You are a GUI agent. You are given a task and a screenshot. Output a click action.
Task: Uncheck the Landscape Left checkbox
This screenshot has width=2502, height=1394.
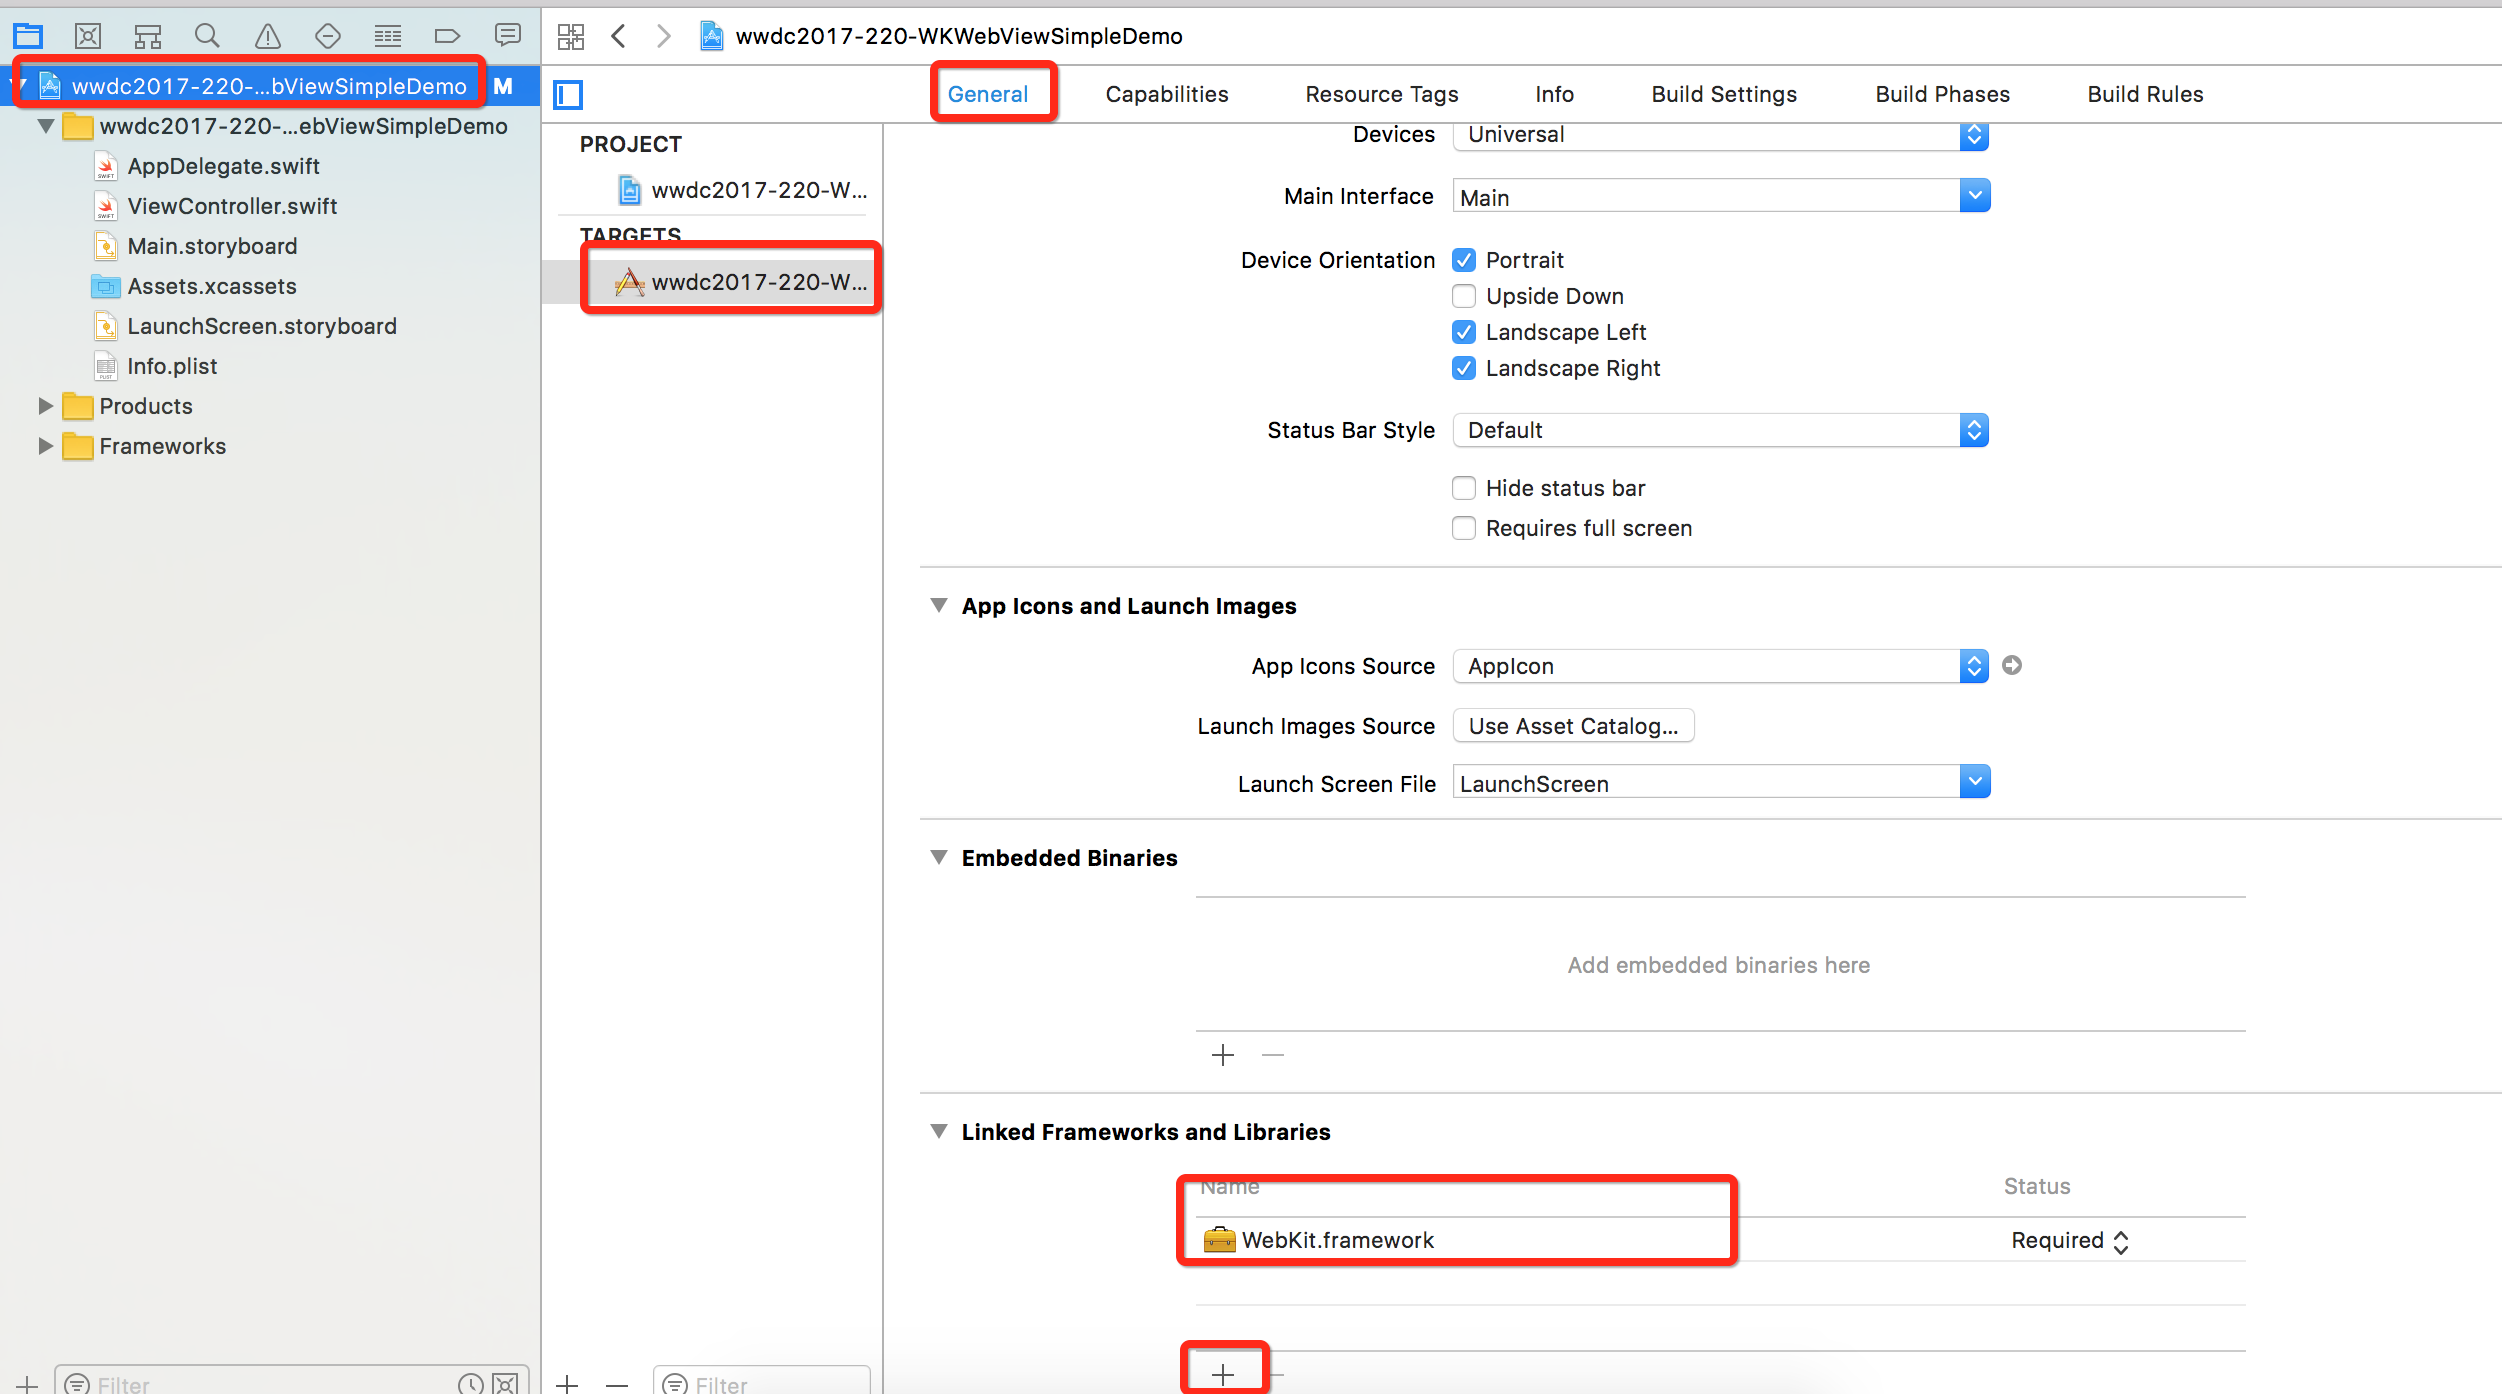pos(1464,332)
